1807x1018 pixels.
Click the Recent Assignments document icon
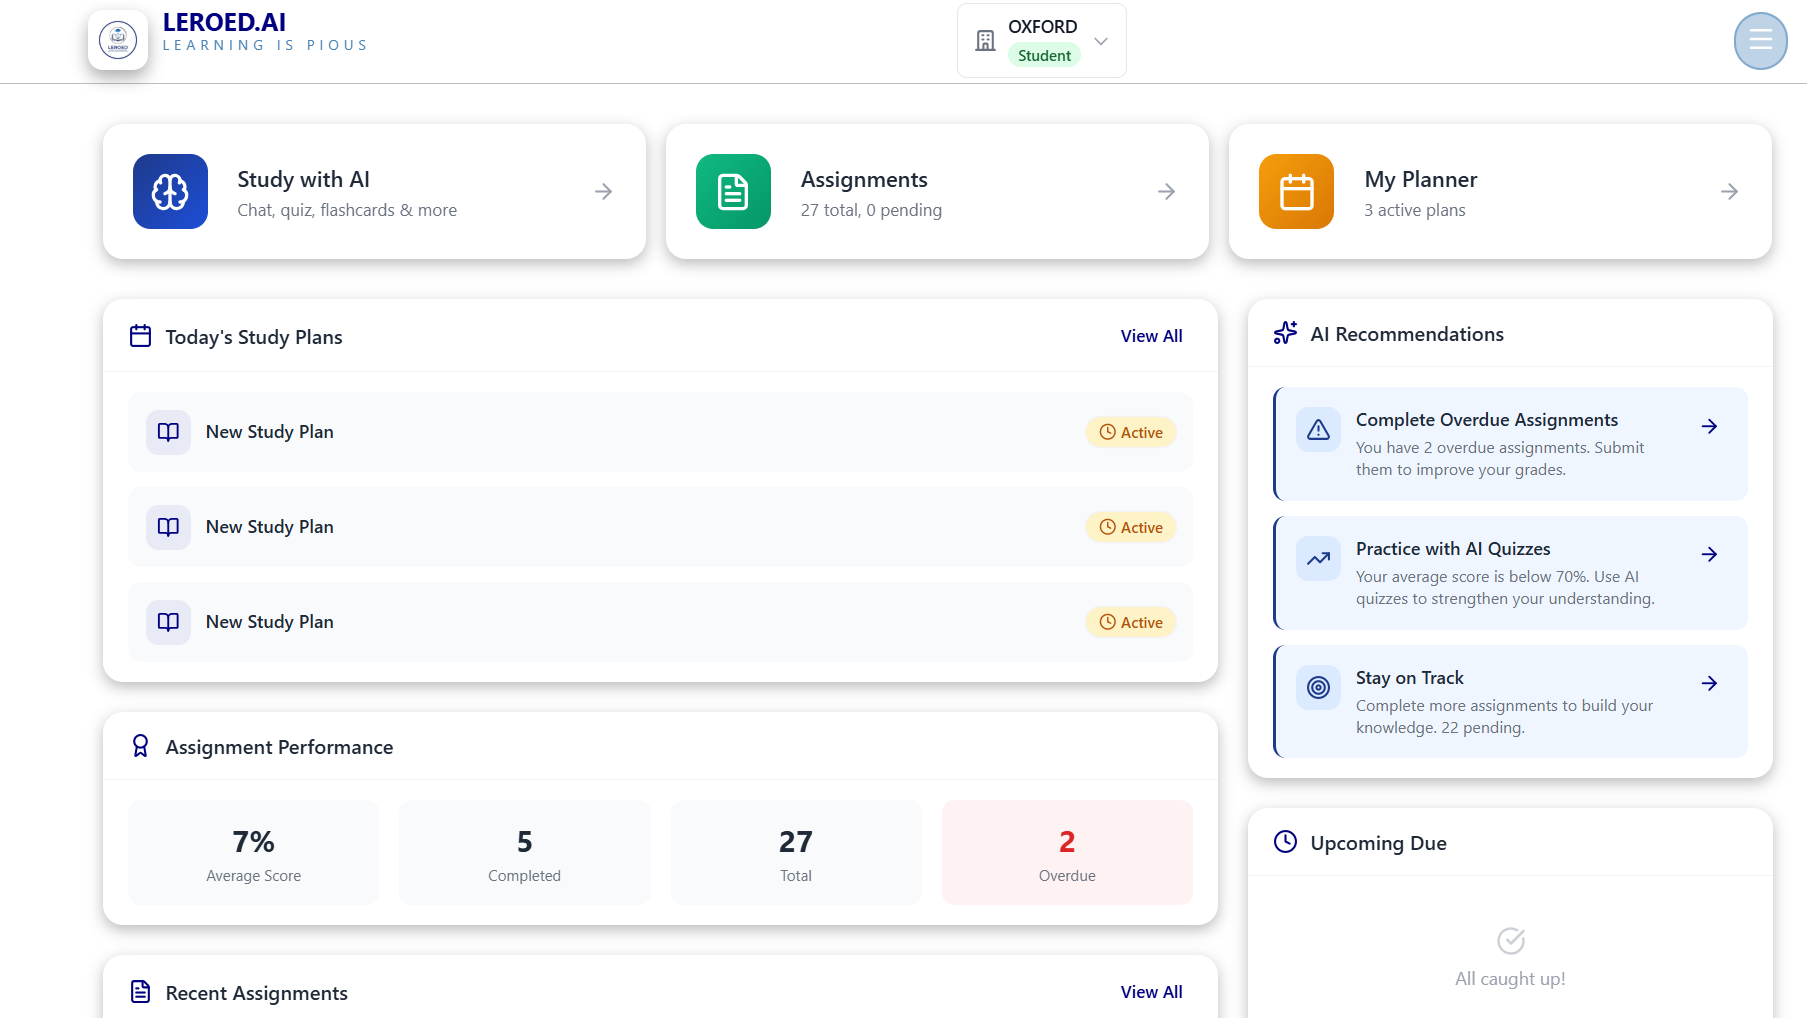pyautogui.click(x=141, y=992)
